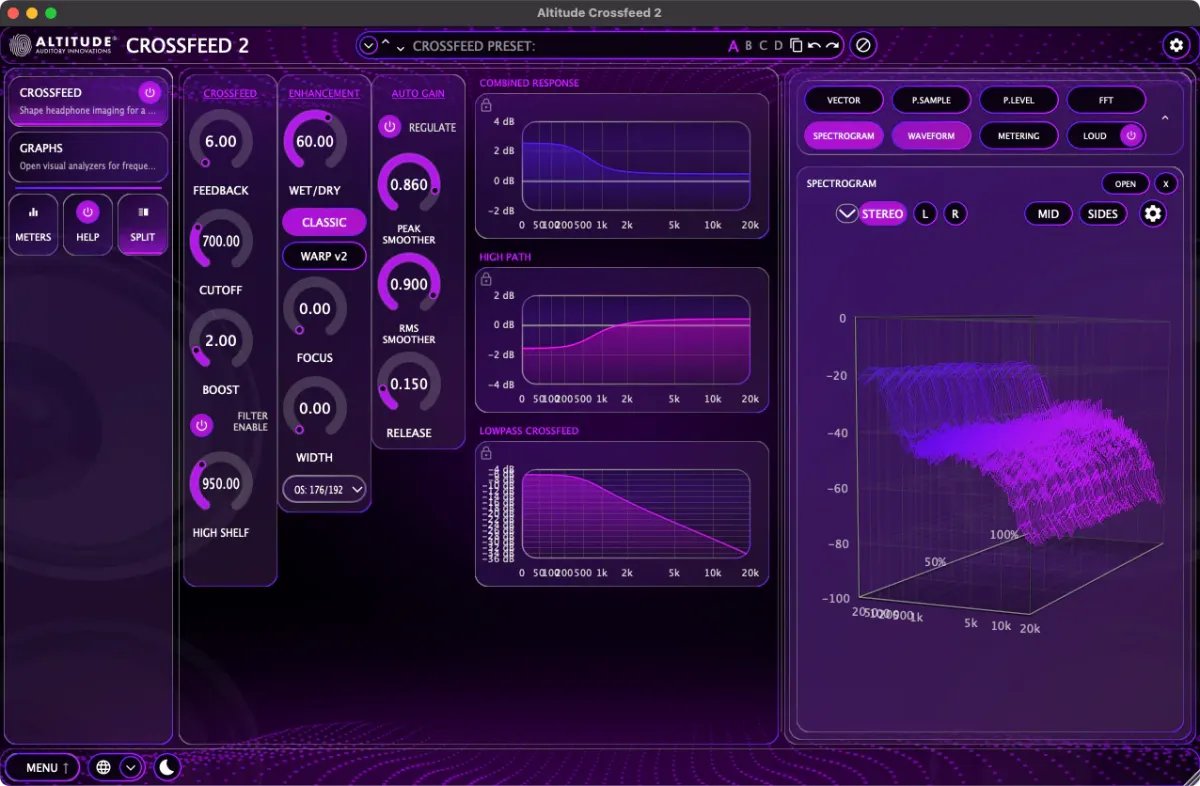The height and width of the screenshot is (786, 1200).
Task: Open spectrogram settings gear
Action: coord(1153,213)
